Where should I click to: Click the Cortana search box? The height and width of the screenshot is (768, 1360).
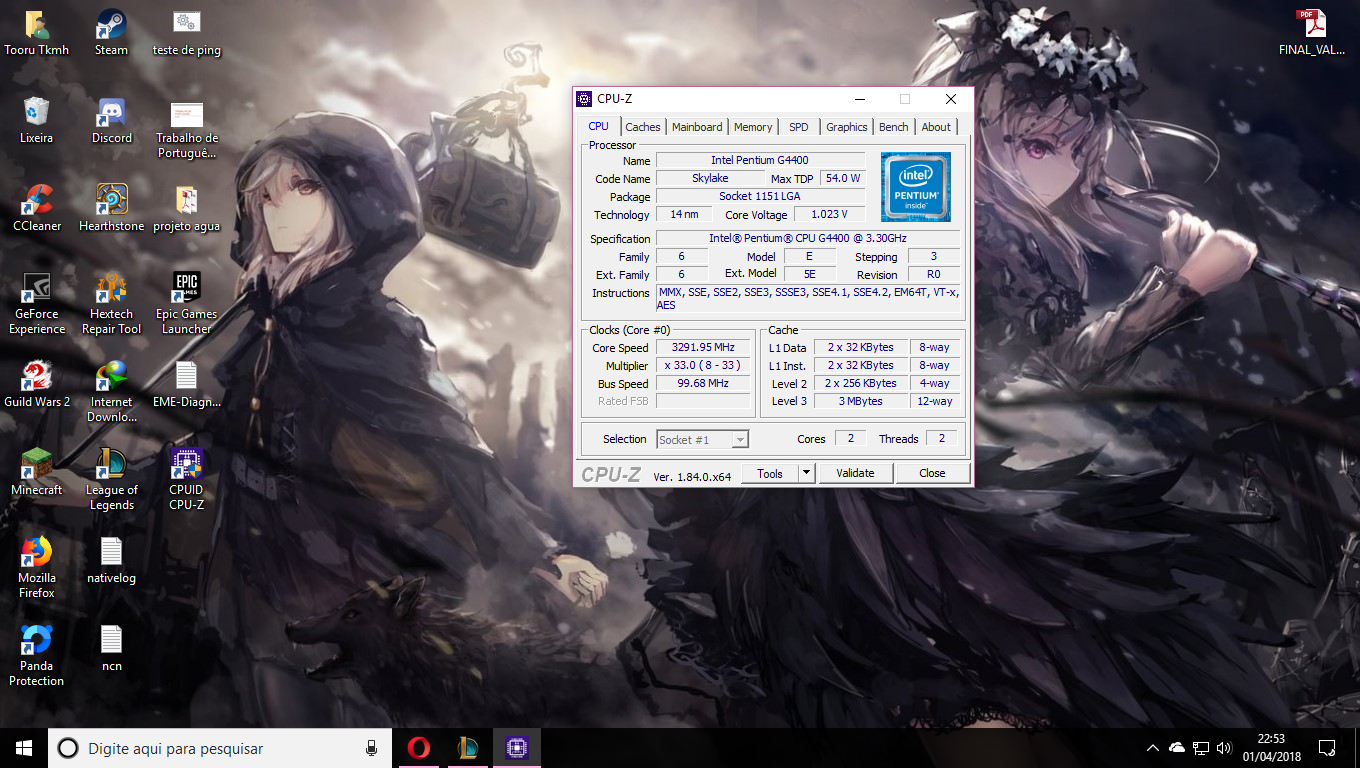222,748
